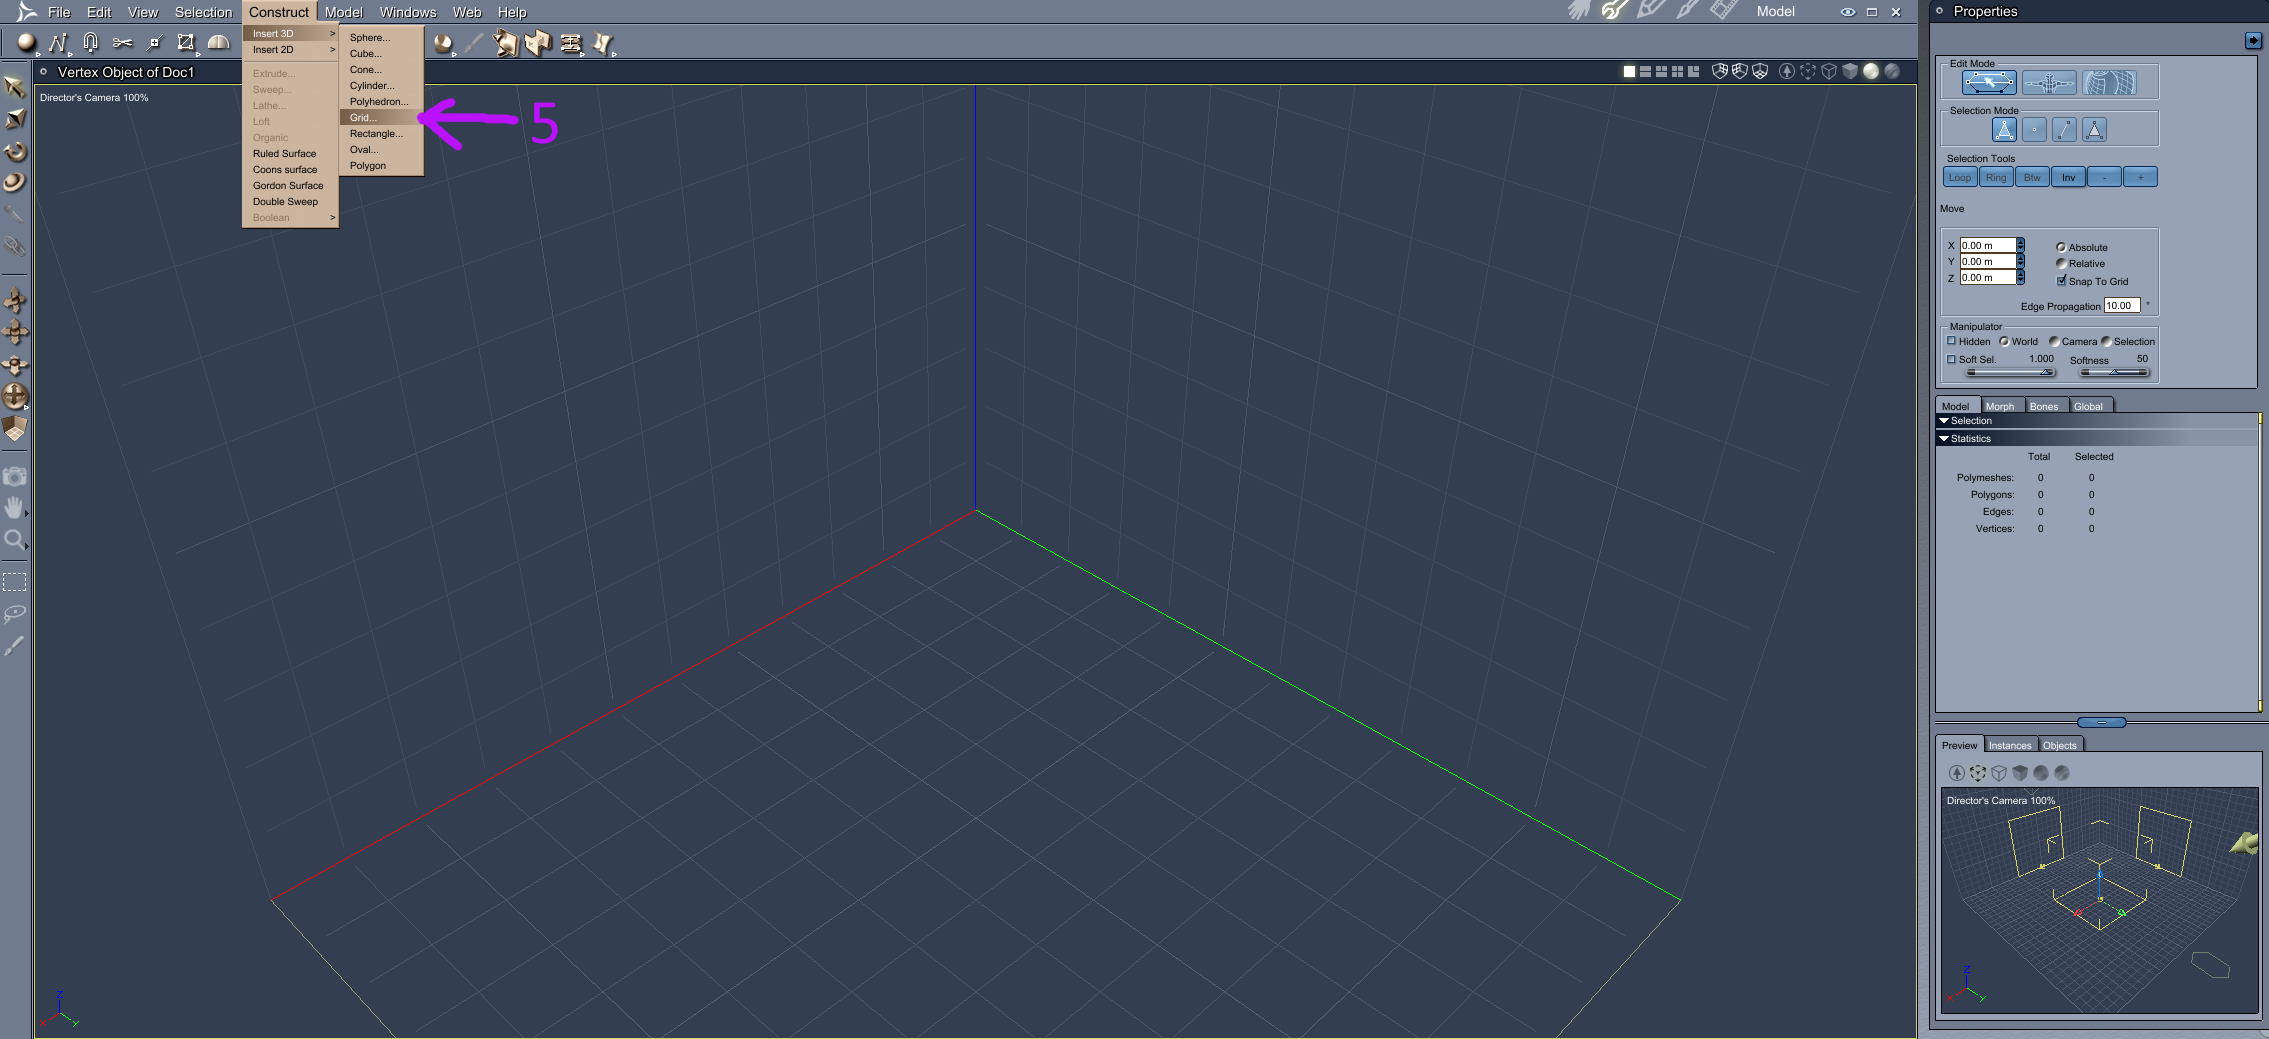
Task: Choose the scissors cut tool
Action: pyautogui.click(x=122, y=43)
